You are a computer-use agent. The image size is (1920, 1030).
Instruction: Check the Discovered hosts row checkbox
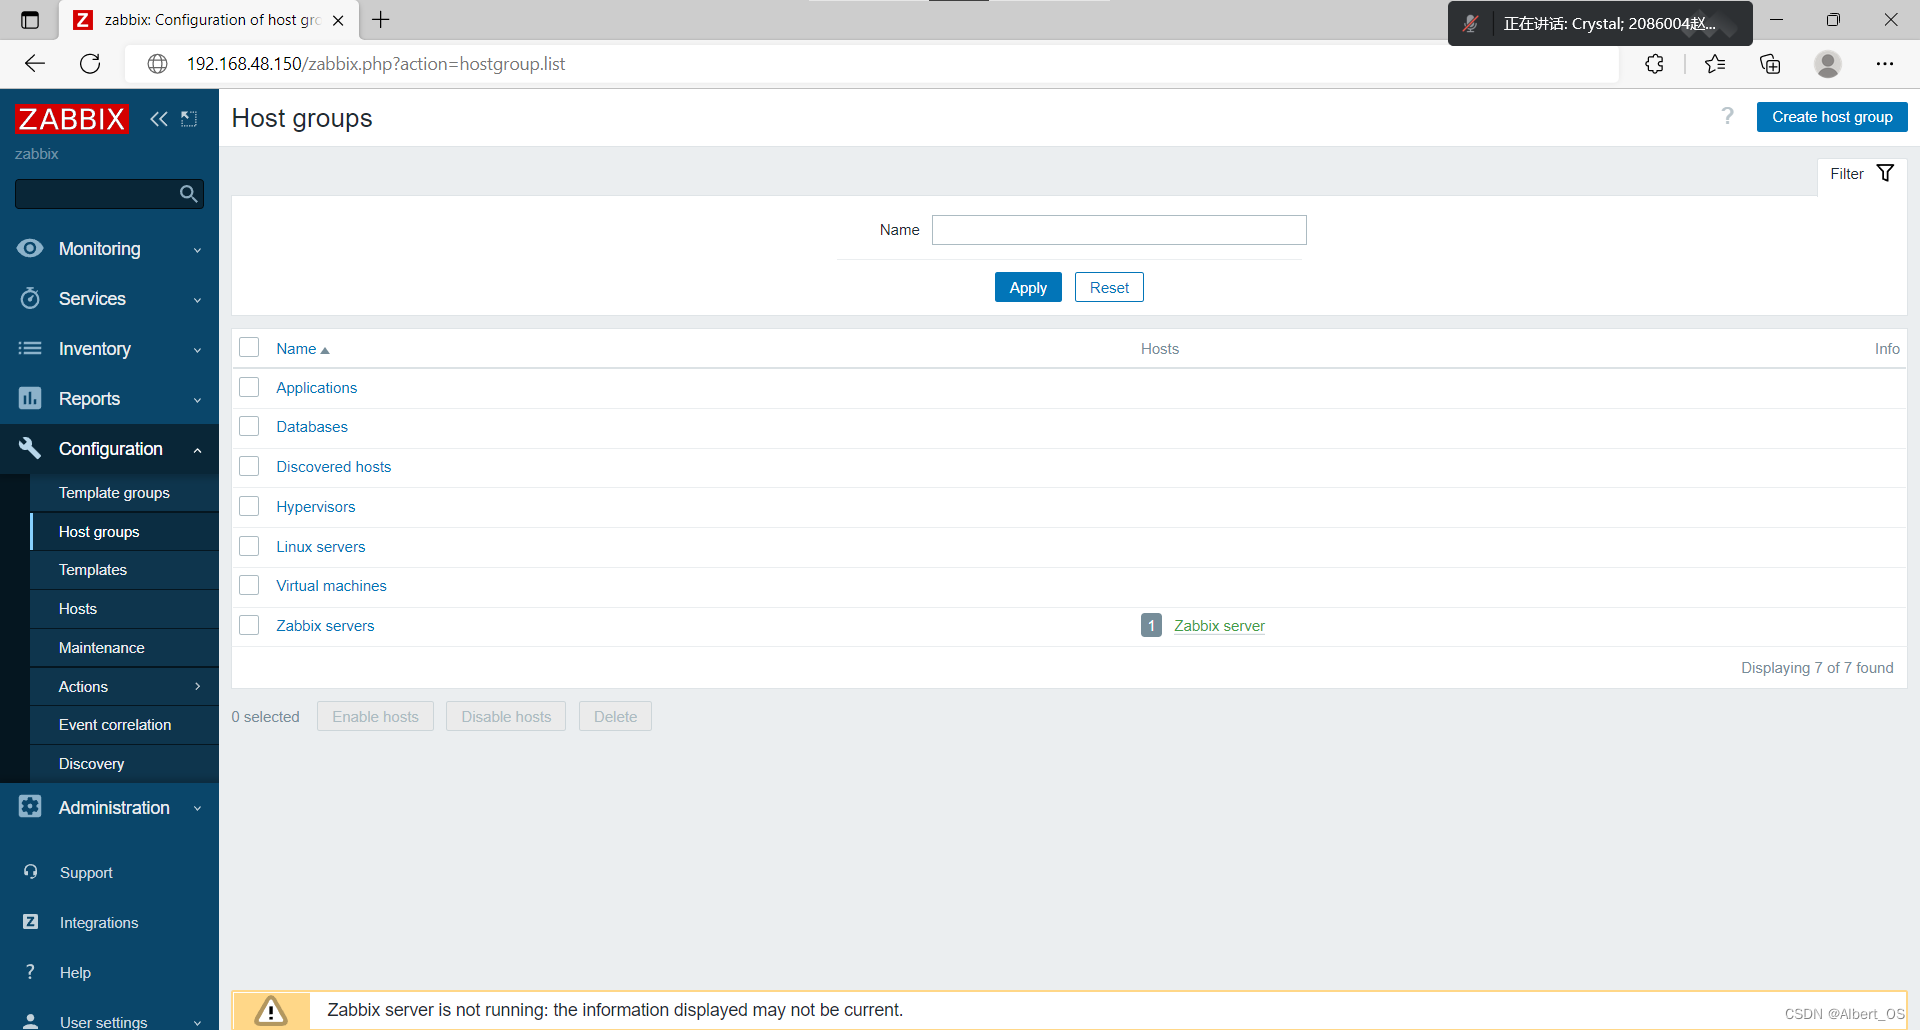(249, 466)
